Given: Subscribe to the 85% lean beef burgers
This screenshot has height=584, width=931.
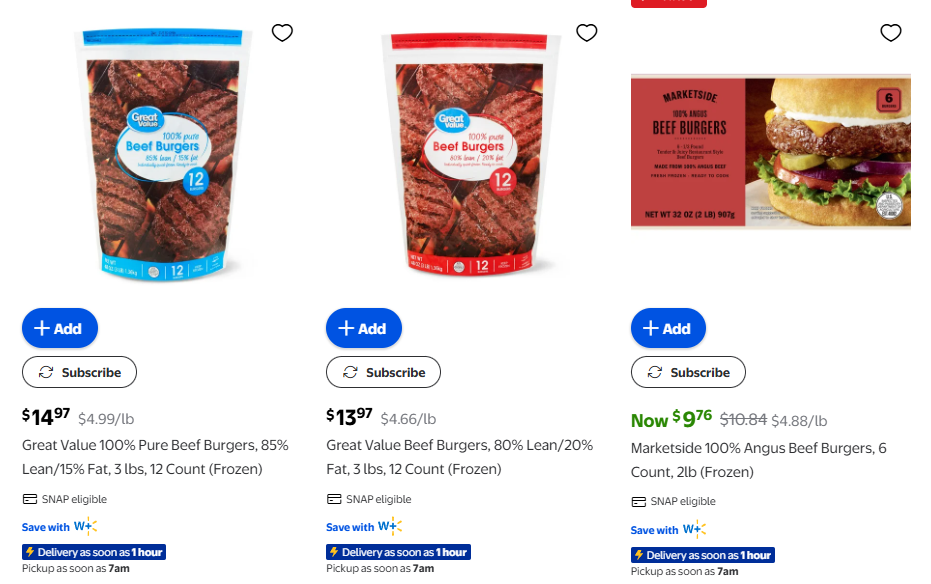Looking at the screenshot, I should (80, 372).
